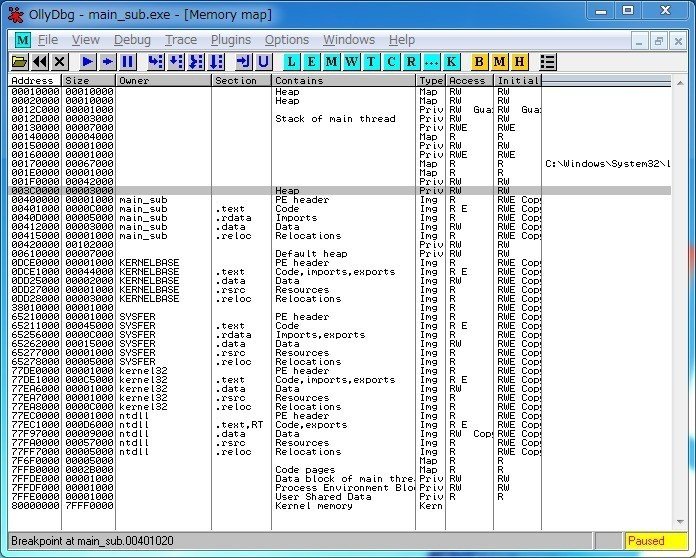Click the Execute till return icon
Image resolution: width=696 pixels, height=558 pixels.
[244, 62]
